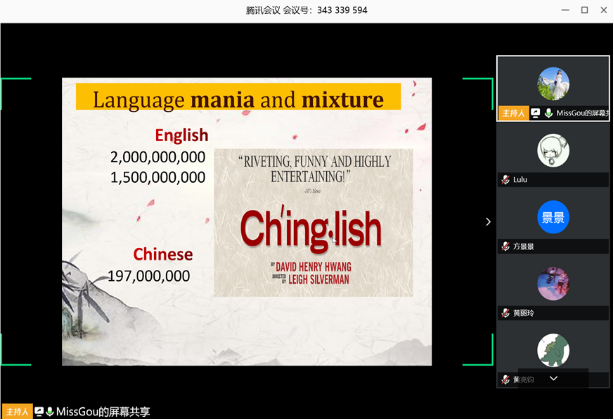
Task: Click the Chinglish poster image
Action: (x=313, y=222)
